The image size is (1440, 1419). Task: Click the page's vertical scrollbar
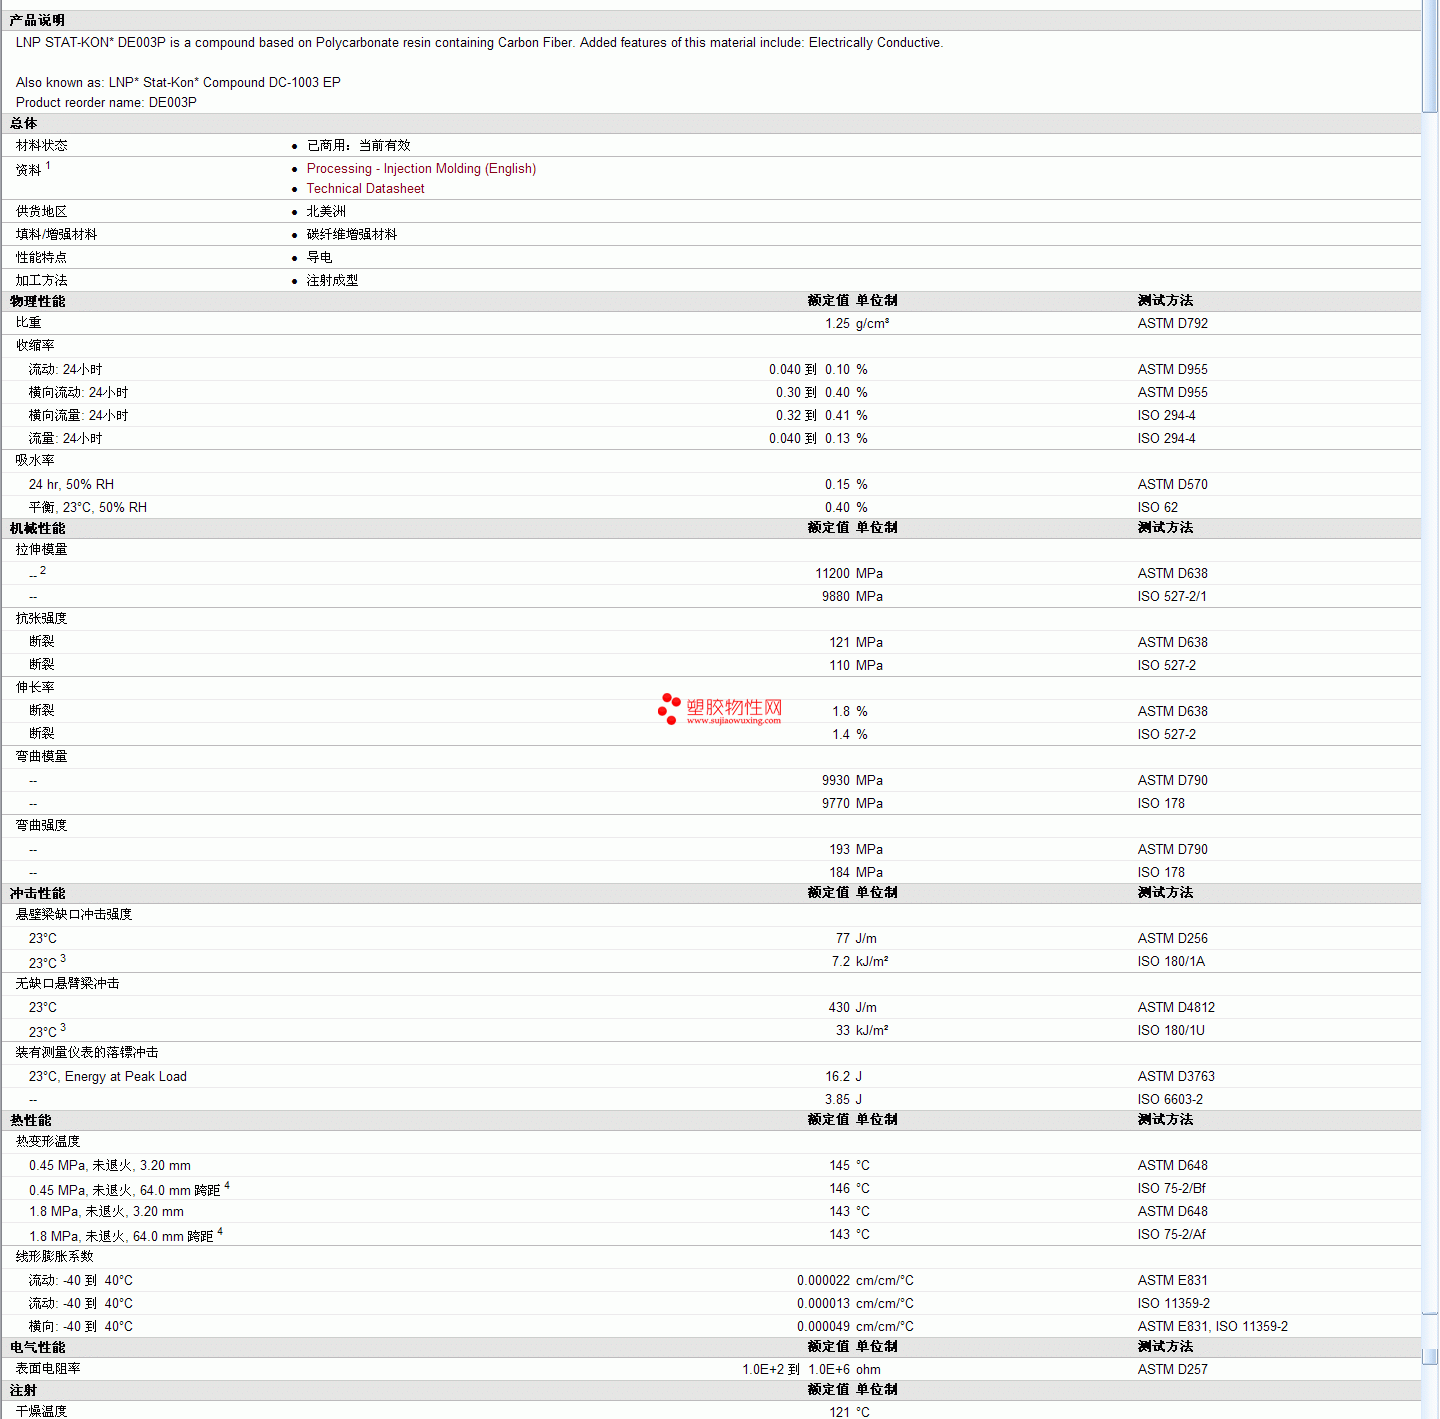tap(1430, 709)
